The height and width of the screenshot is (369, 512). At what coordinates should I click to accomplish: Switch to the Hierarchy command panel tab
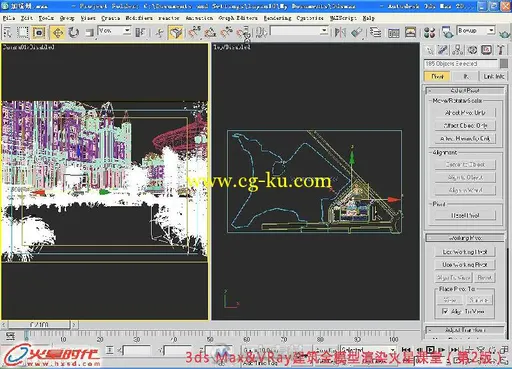458,50
